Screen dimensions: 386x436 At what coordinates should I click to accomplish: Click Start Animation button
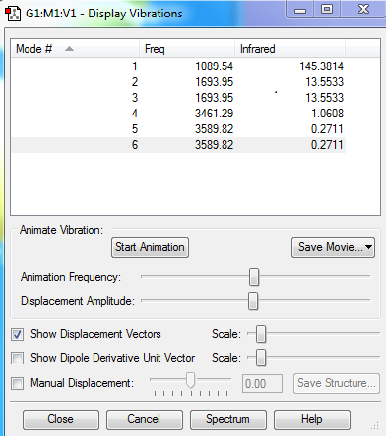[150, 247]
